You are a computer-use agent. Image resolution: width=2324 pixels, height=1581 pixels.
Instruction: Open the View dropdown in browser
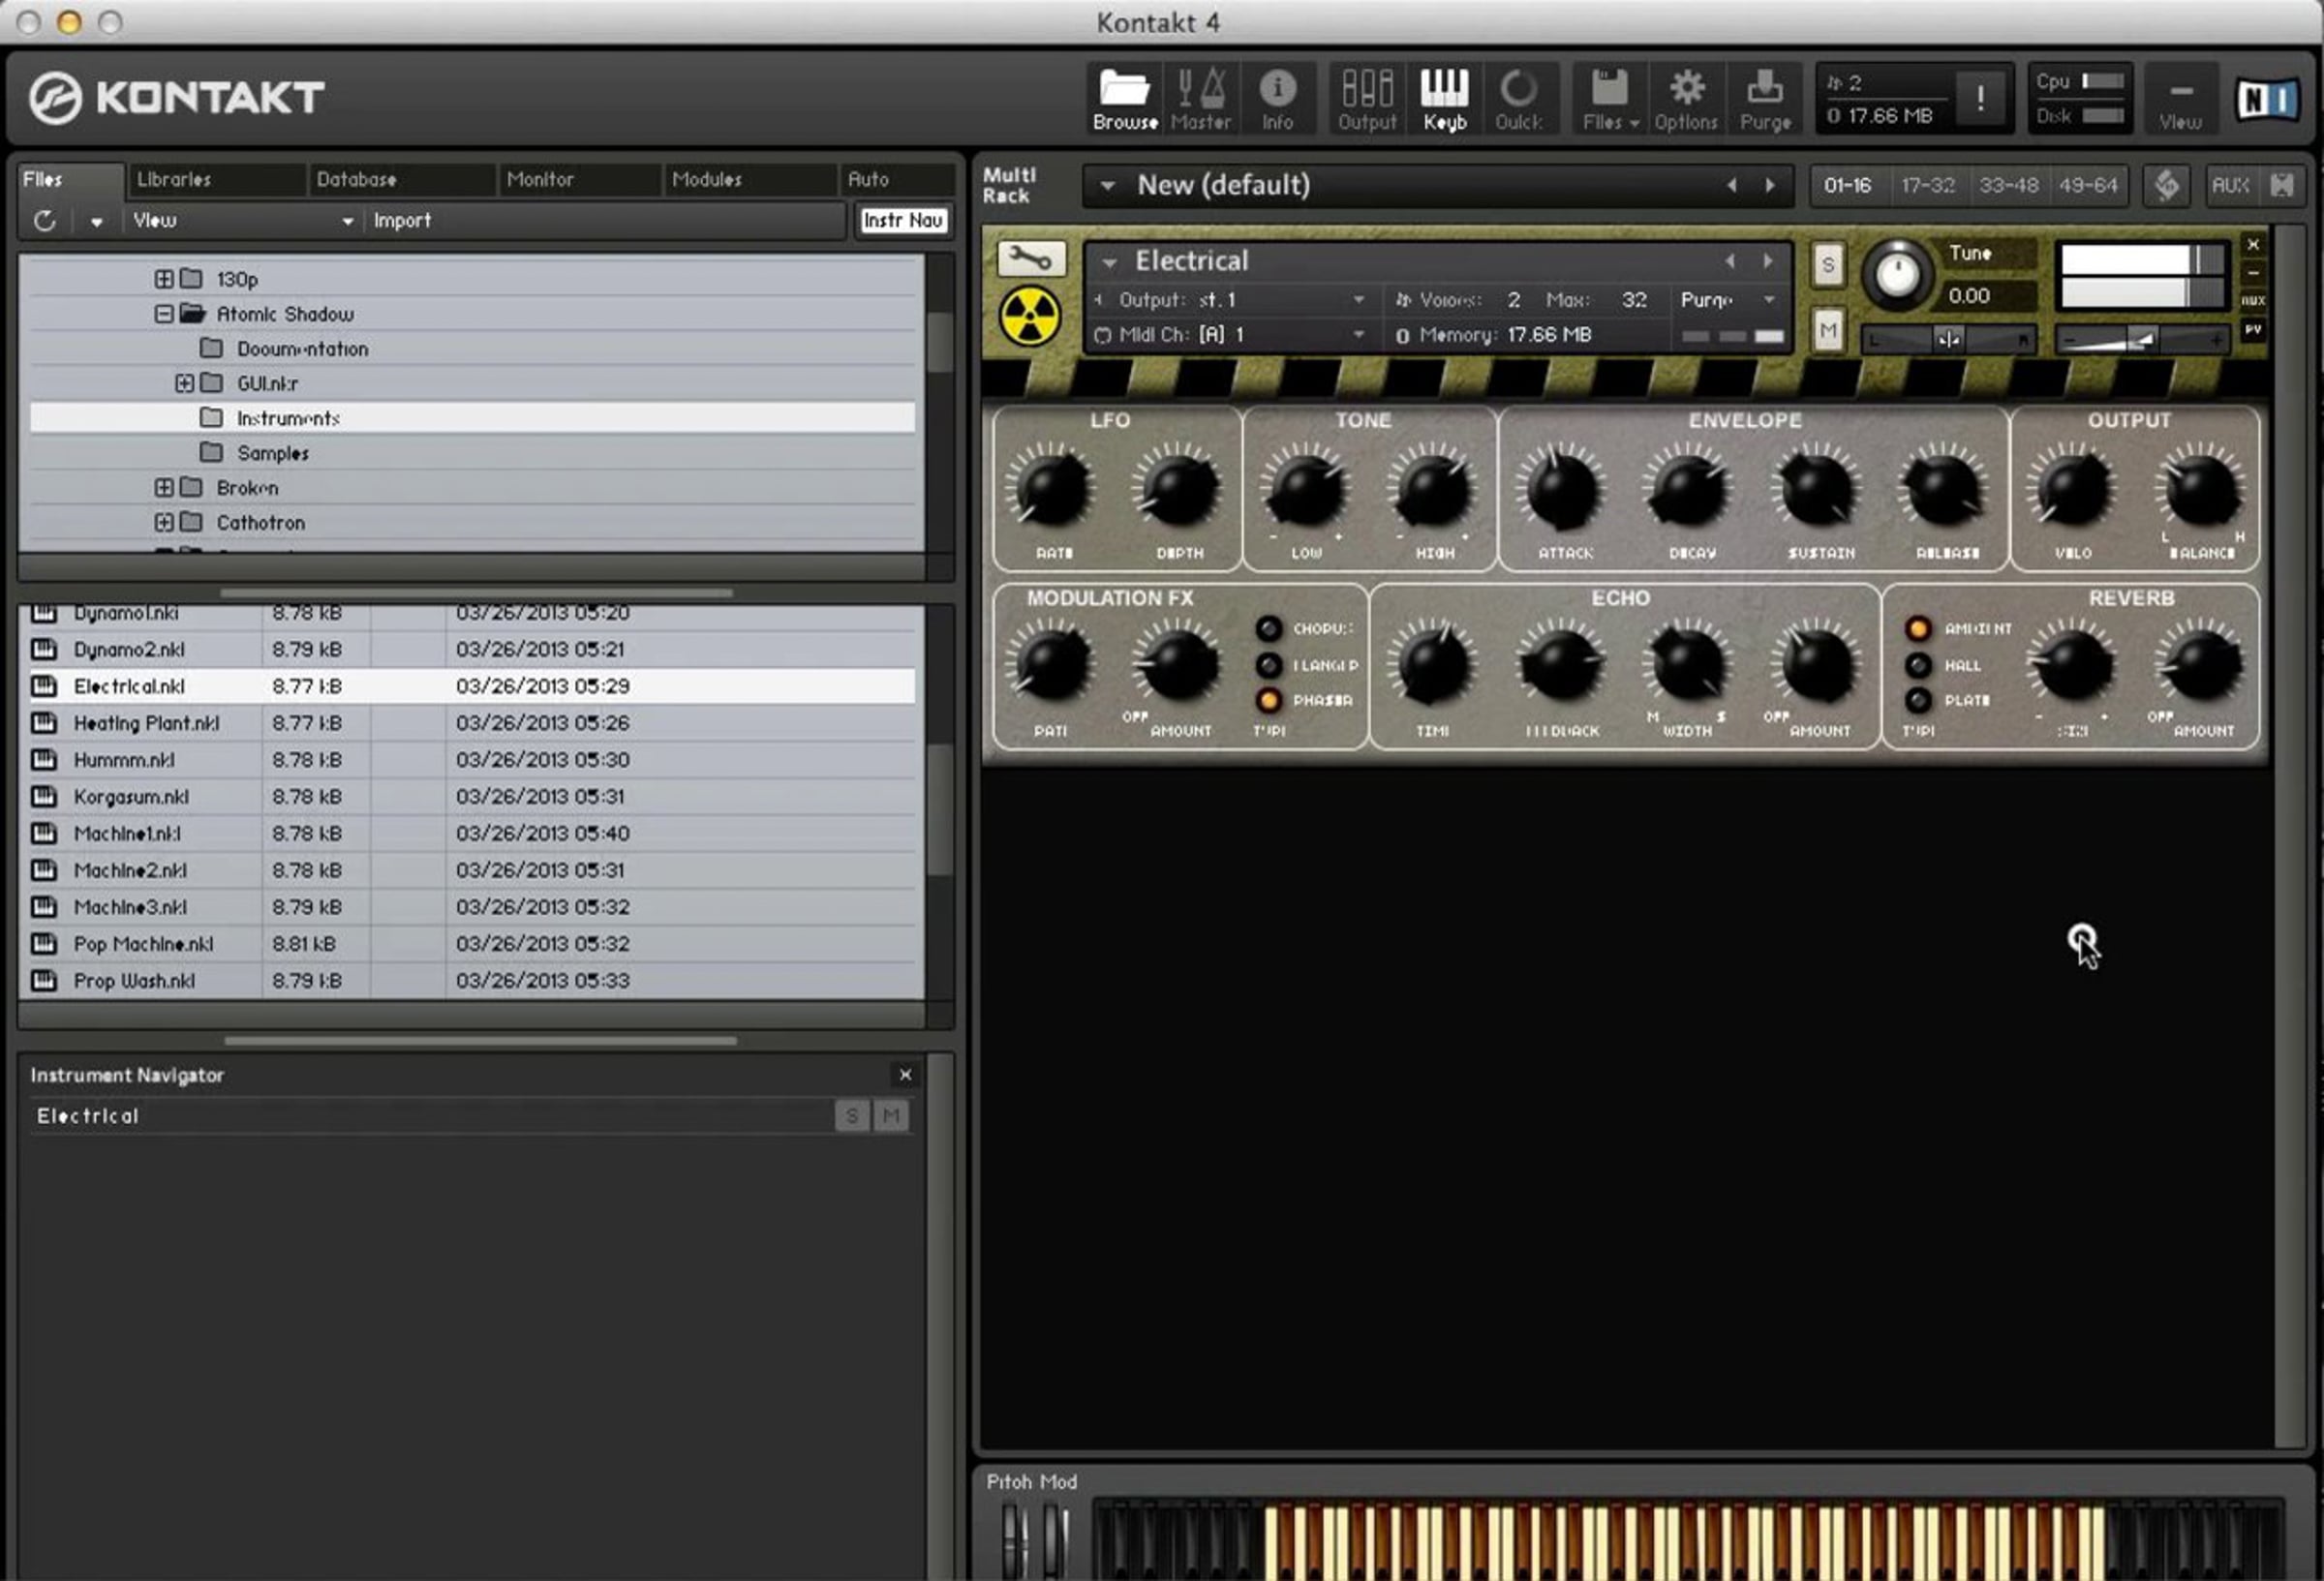[x=242, y=220]
